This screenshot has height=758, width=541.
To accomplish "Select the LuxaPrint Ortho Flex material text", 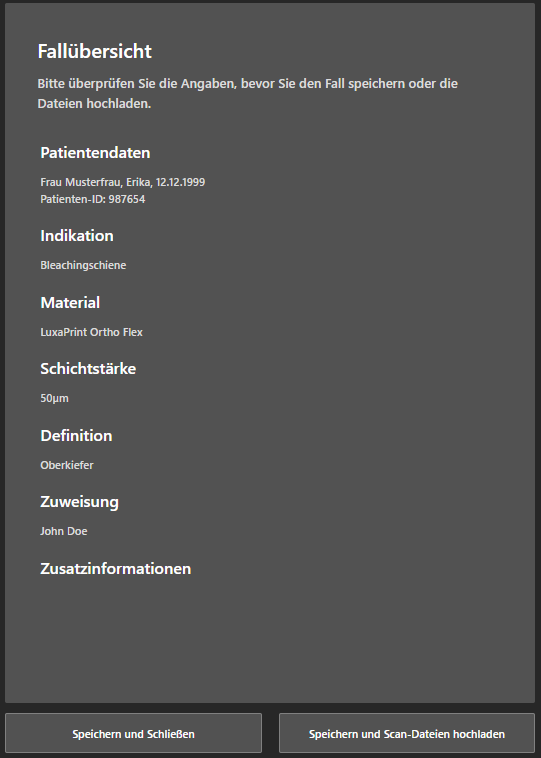I will pos(91,332).
